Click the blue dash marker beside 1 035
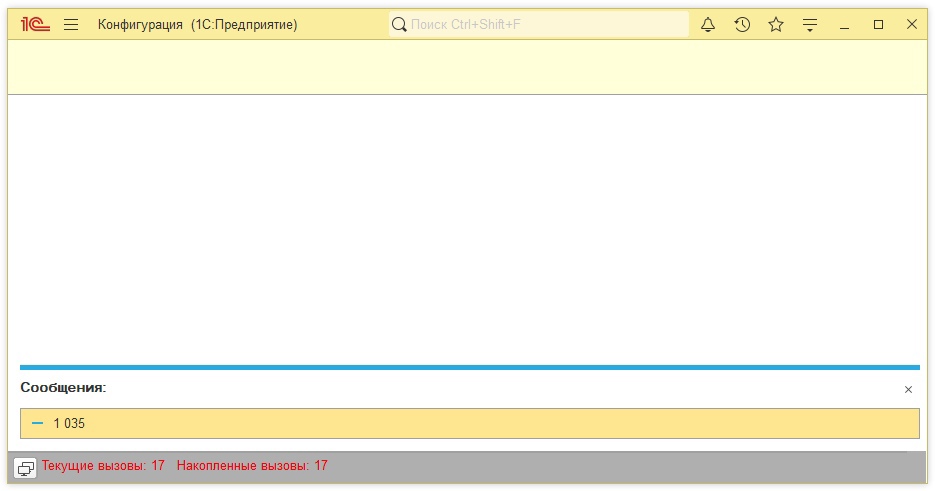 pyautogui.click(x=38, y=423)
